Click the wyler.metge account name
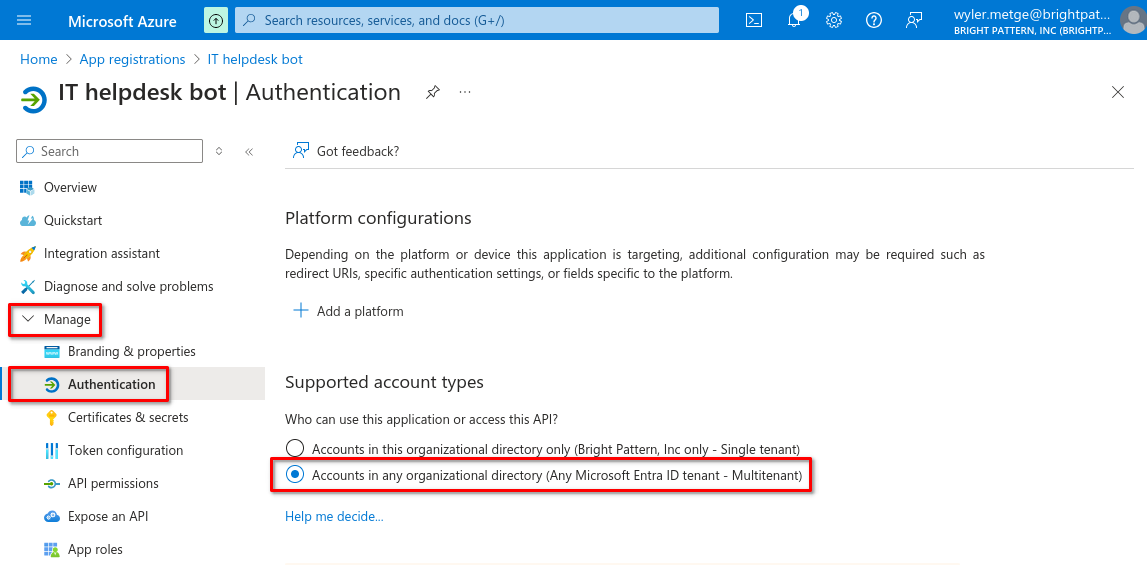Image resolution: width=1147 pixels, height=565 pixels. [x=1031, y=14]
